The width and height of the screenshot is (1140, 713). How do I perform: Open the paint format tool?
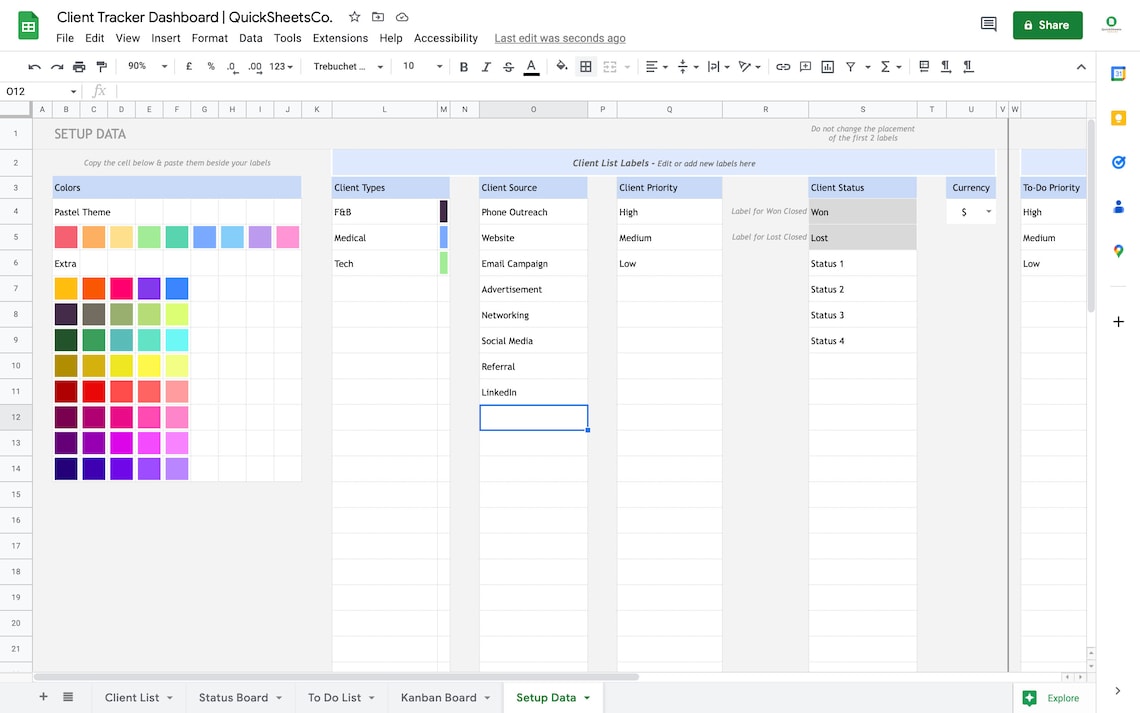[x=100, y=66]
